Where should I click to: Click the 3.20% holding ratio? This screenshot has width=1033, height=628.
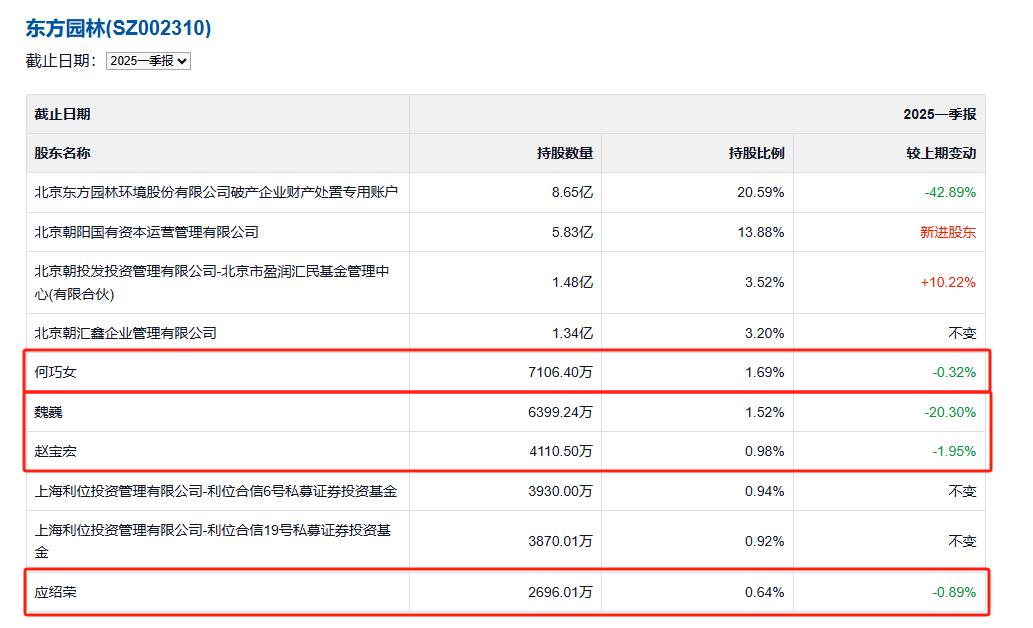click(x=765, y=333)
